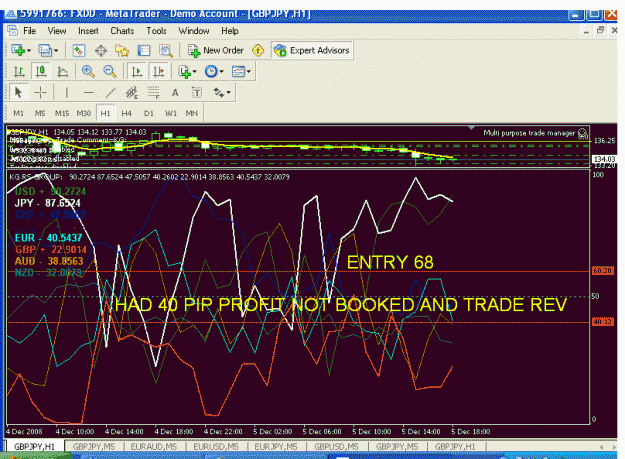
Task: Open the View menu
Action: (57, 31)
